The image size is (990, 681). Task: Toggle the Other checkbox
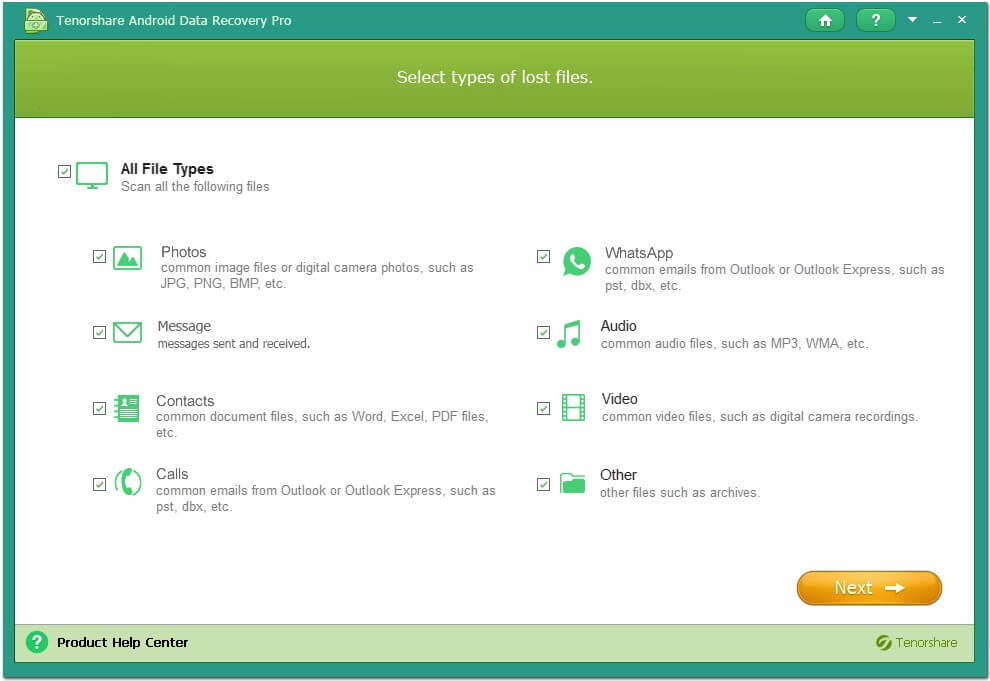click(544, 484)
